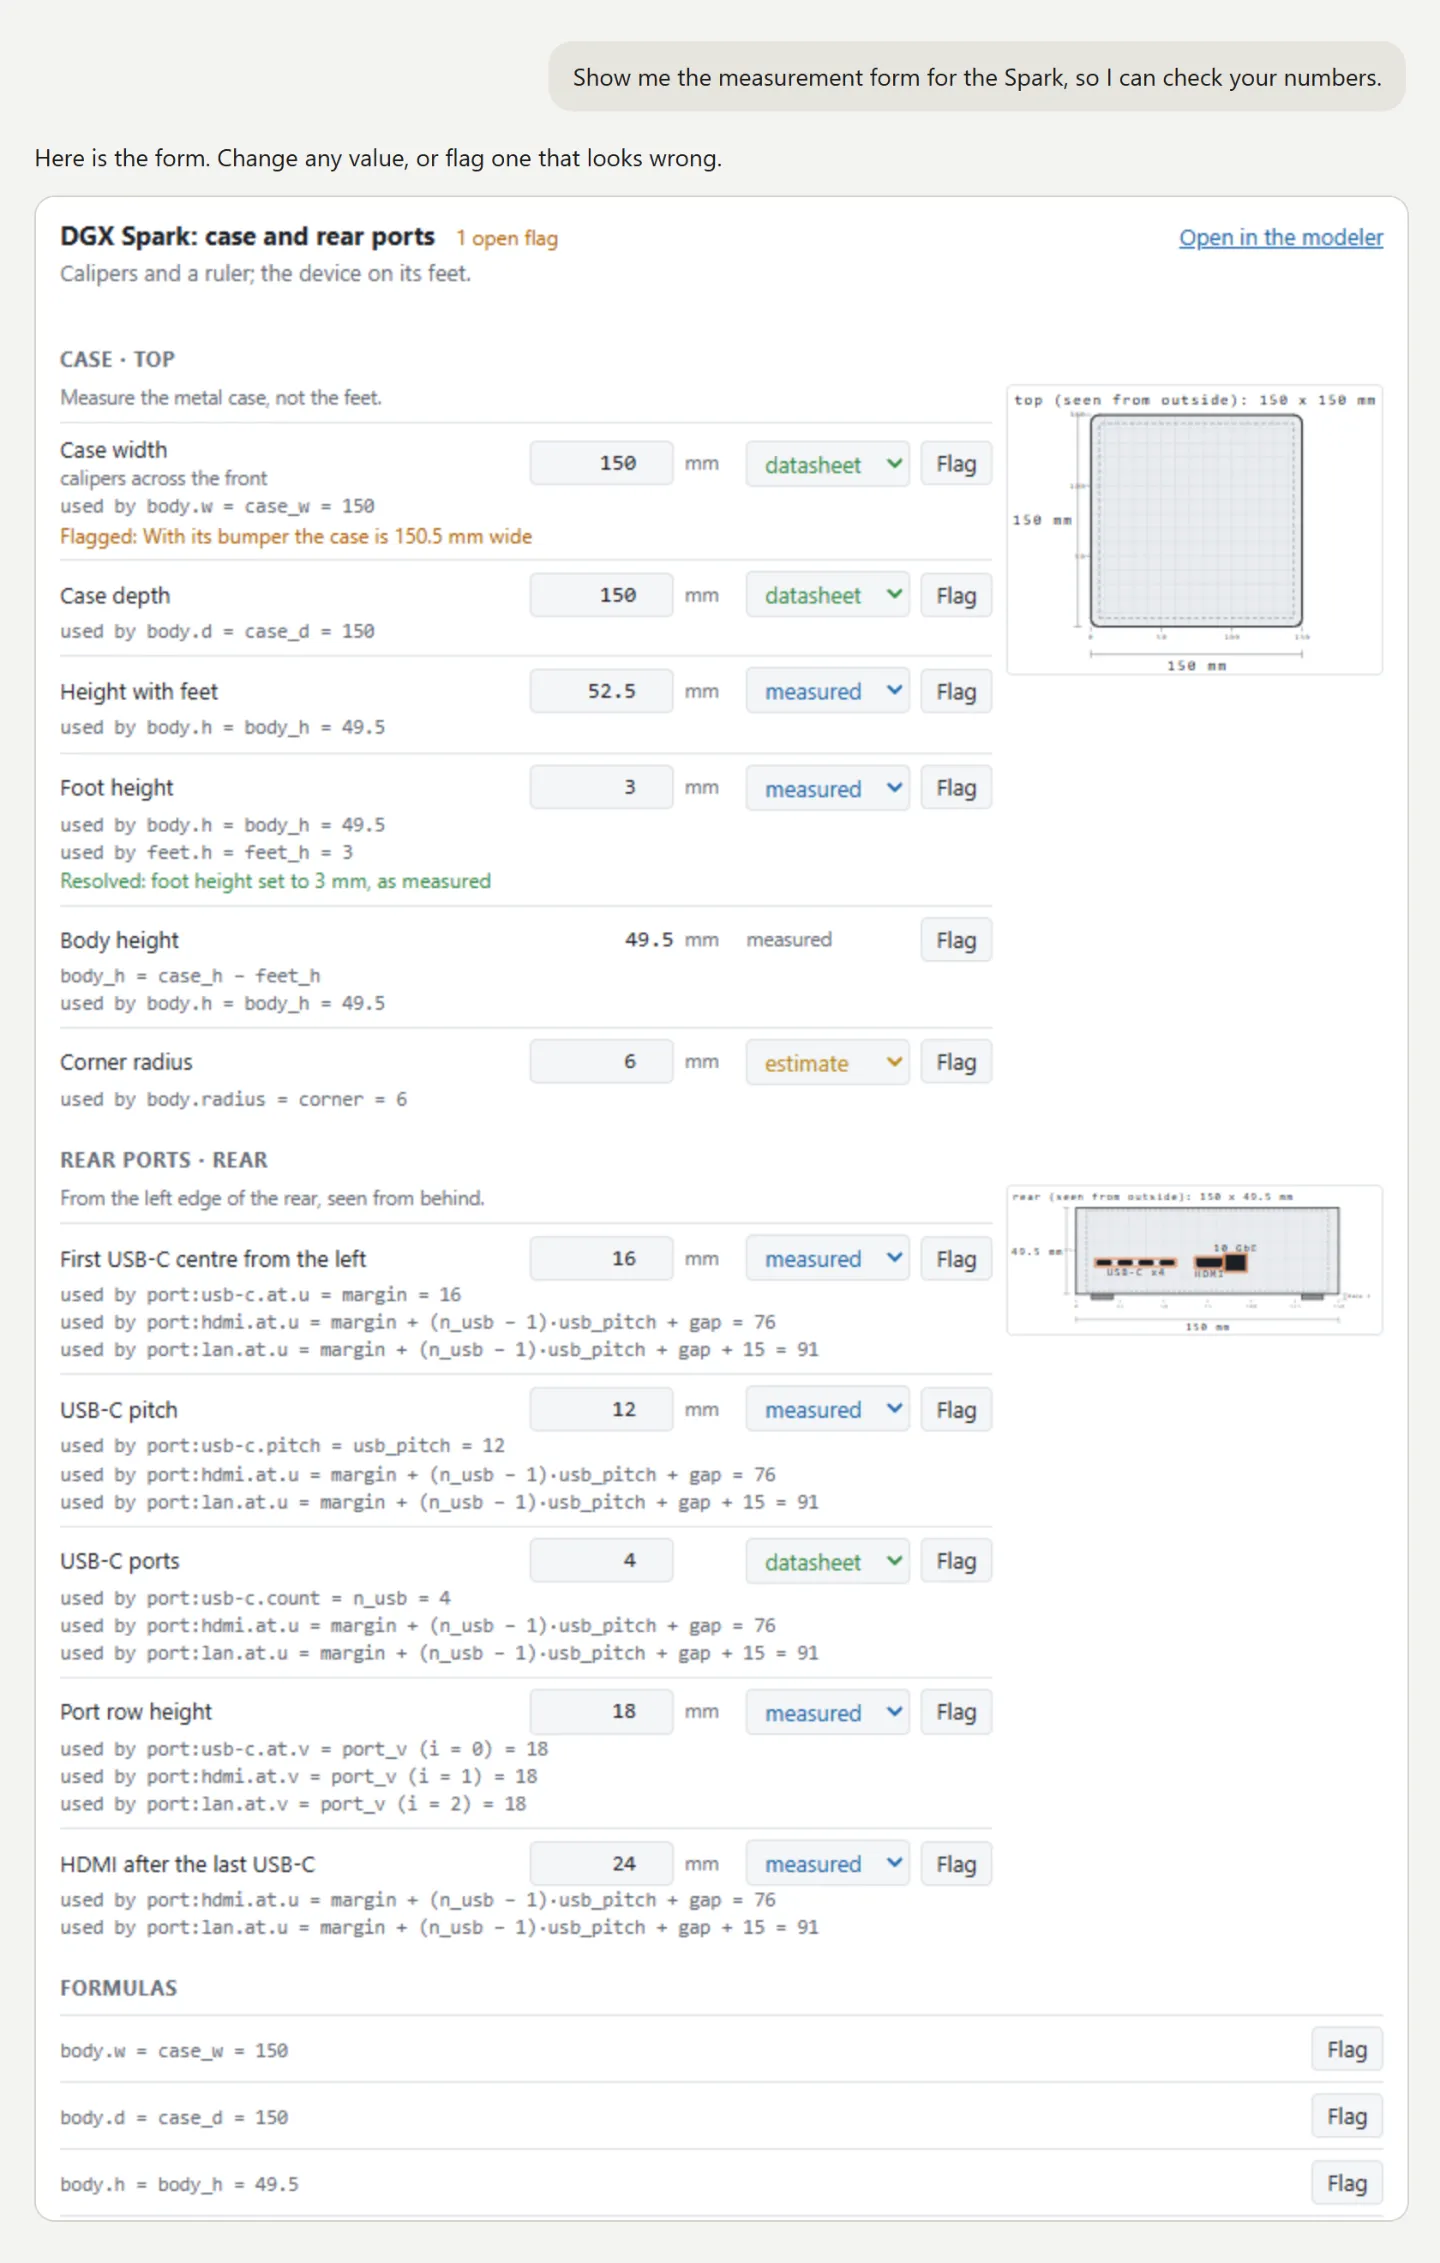Viewport: 1440px width, 2263px height.
Task: Edit the First USB-C centre value field
Action: pyautogui.click(x=601, y=1258)
